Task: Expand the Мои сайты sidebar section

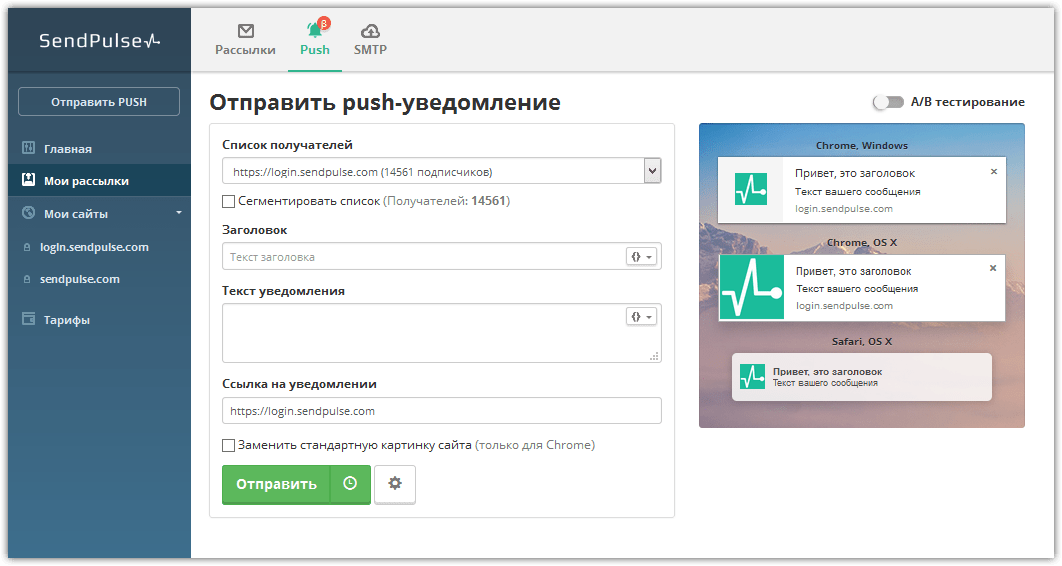Action: (x=178, y=213)
